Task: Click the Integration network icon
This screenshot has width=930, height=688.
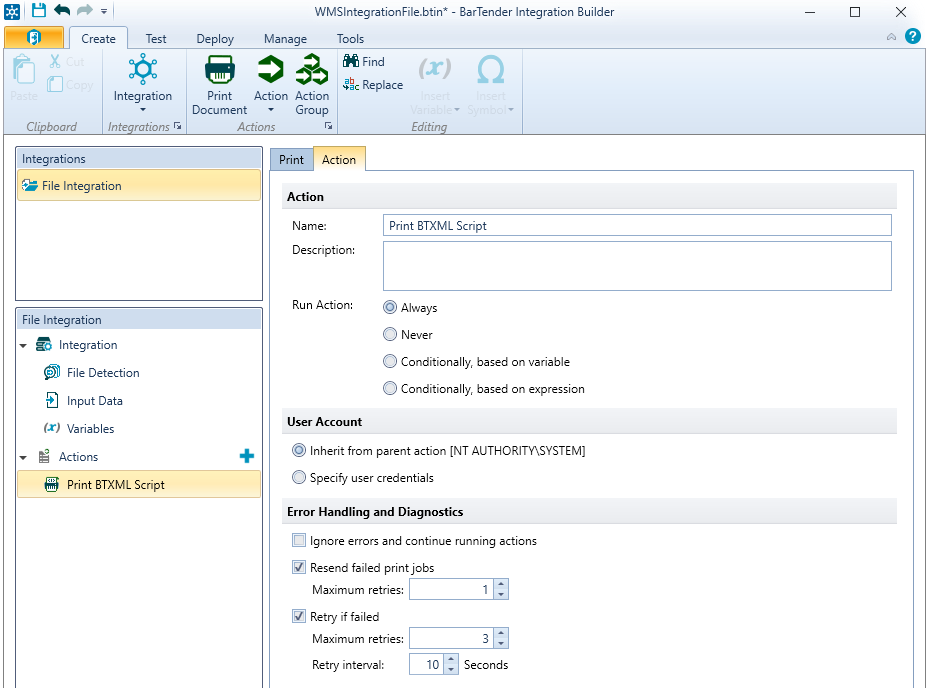Action: coord(143,69)
